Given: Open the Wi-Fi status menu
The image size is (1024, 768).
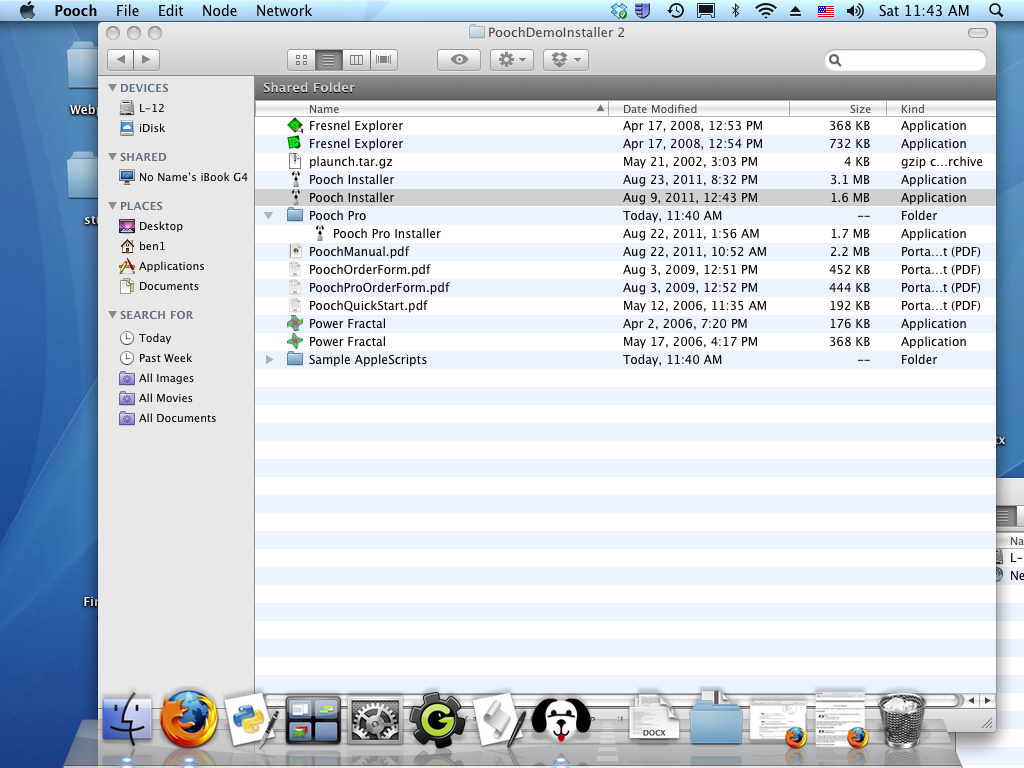Looking at the screenshot, I should (765, 10).
